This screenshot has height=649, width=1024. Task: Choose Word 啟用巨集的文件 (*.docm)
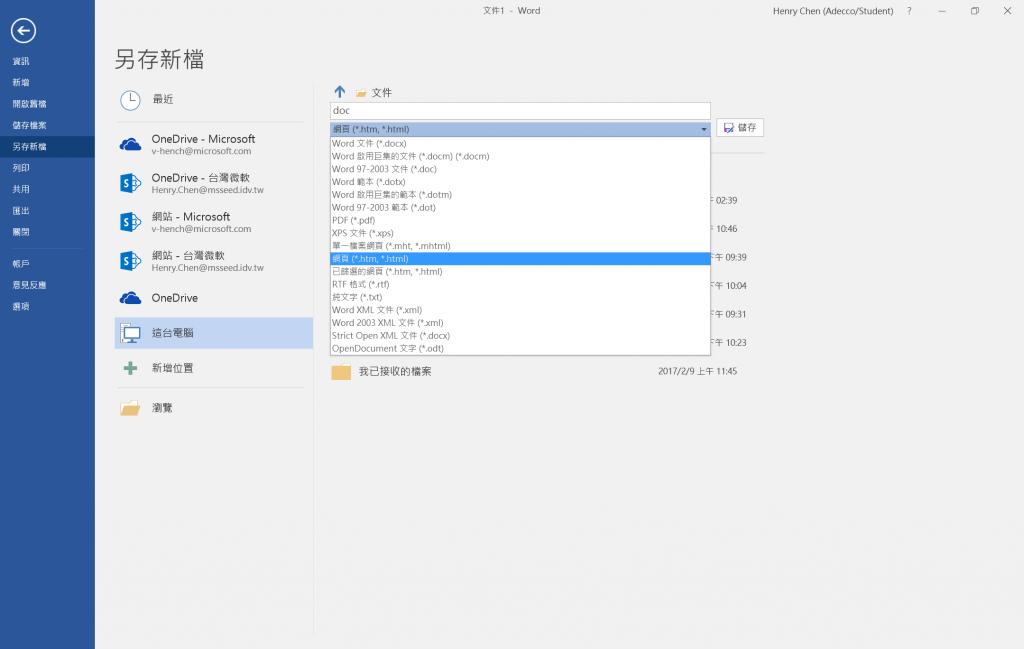[520, 157]
